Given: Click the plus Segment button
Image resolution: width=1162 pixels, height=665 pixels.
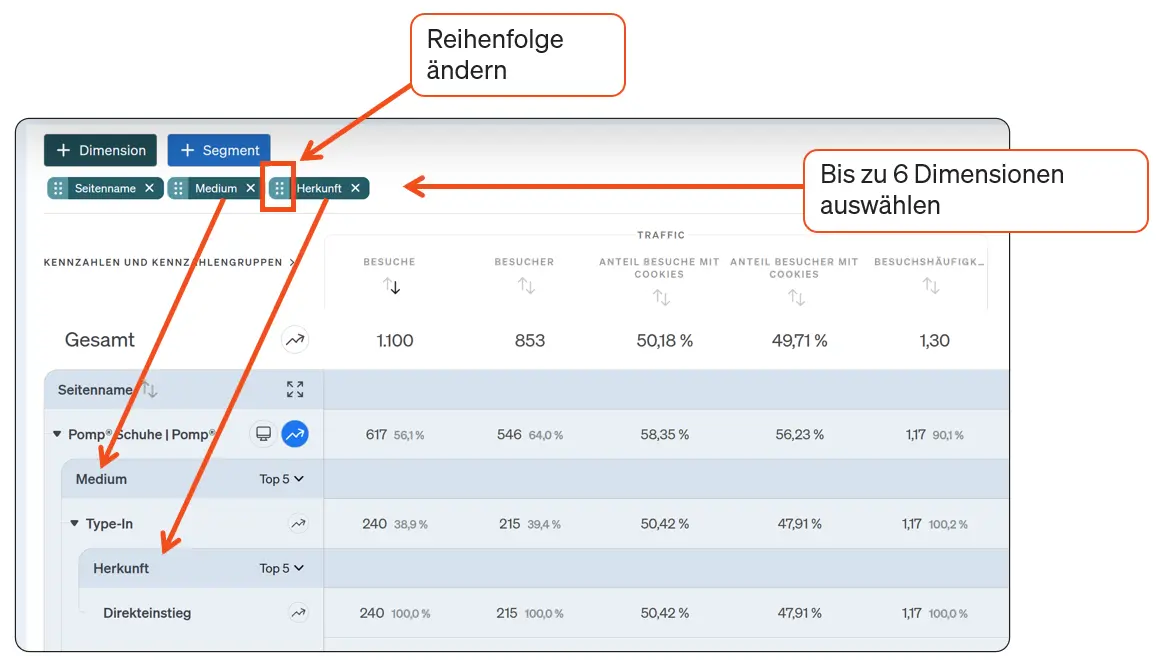Looking at the screenshot, I should [219, 150].
